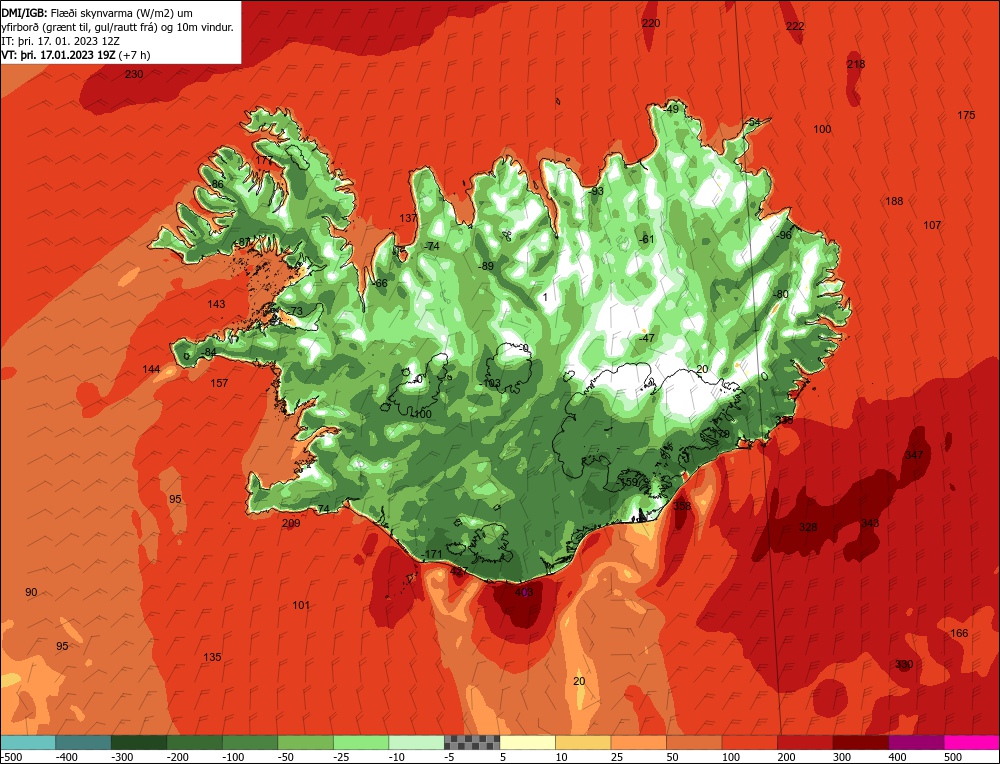The height and width of the screenshot is (764, 1000).
Task: Click the title line 'DMI/IGB: Flæði skynvarma (W/m2) um'
Action: [97, 13]
